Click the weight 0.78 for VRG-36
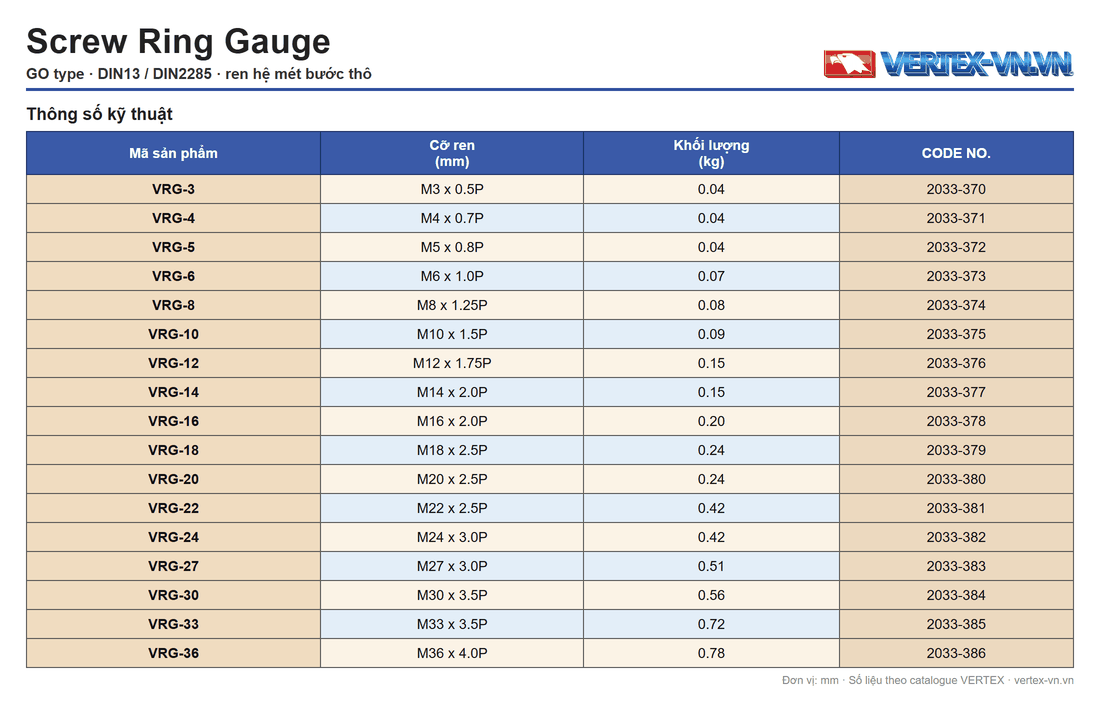The height and width of the screenshot is (705, 1100). 711,653
